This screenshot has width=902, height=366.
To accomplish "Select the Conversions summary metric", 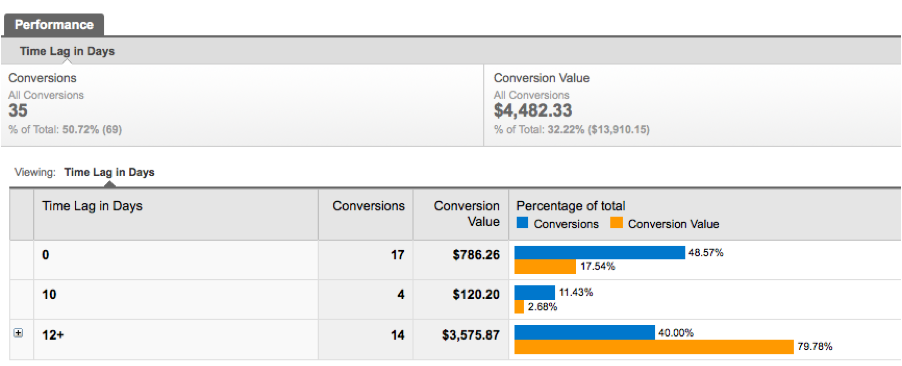I will click(x=242, y=105).
